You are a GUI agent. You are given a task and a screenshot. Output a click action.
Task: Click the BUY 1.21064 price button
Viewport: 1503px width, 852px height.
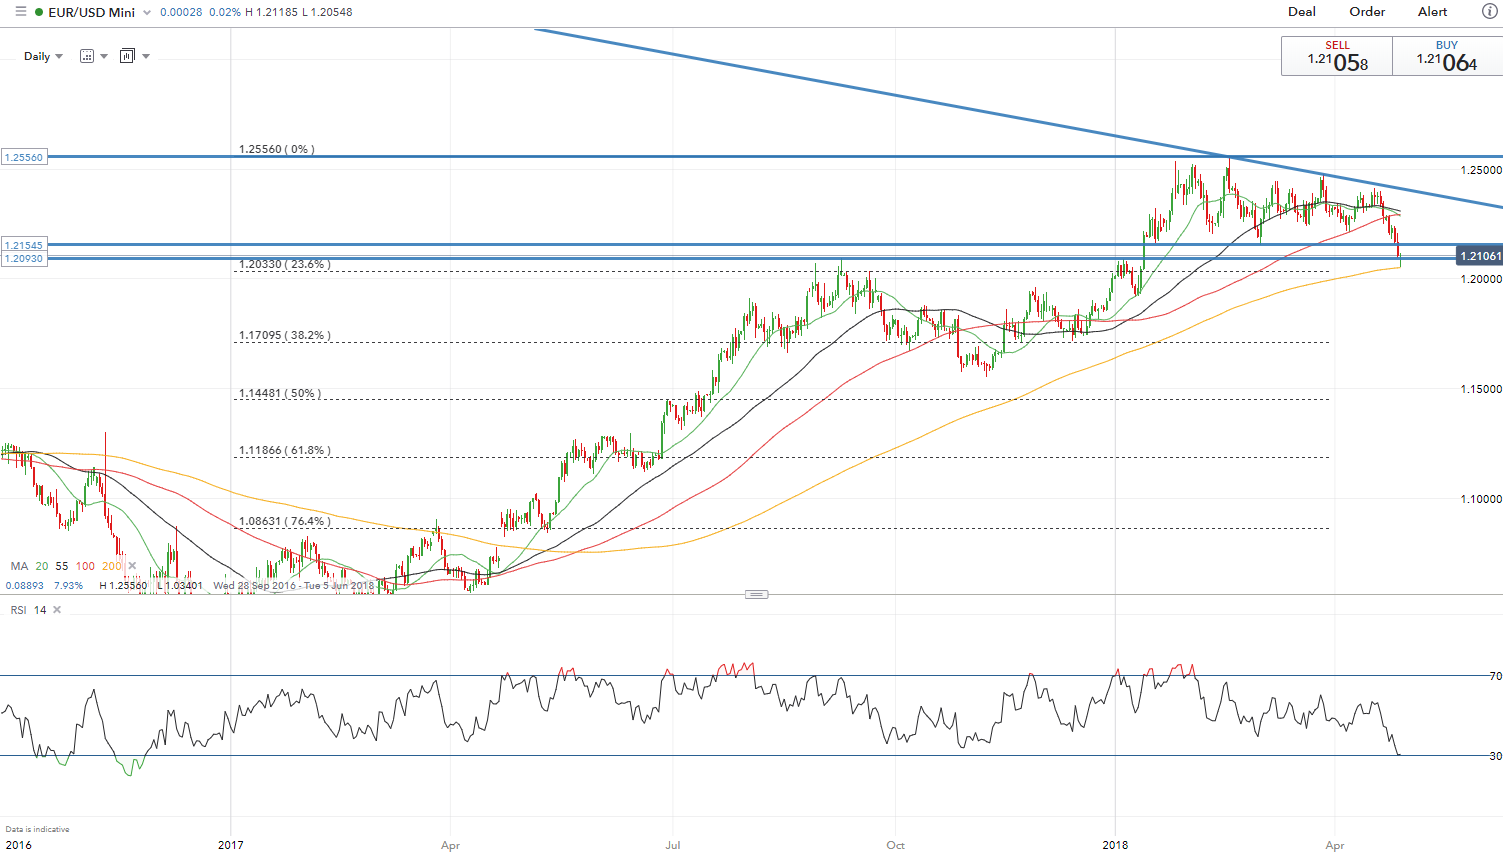pyautogui.click(x=1447, y=57)
